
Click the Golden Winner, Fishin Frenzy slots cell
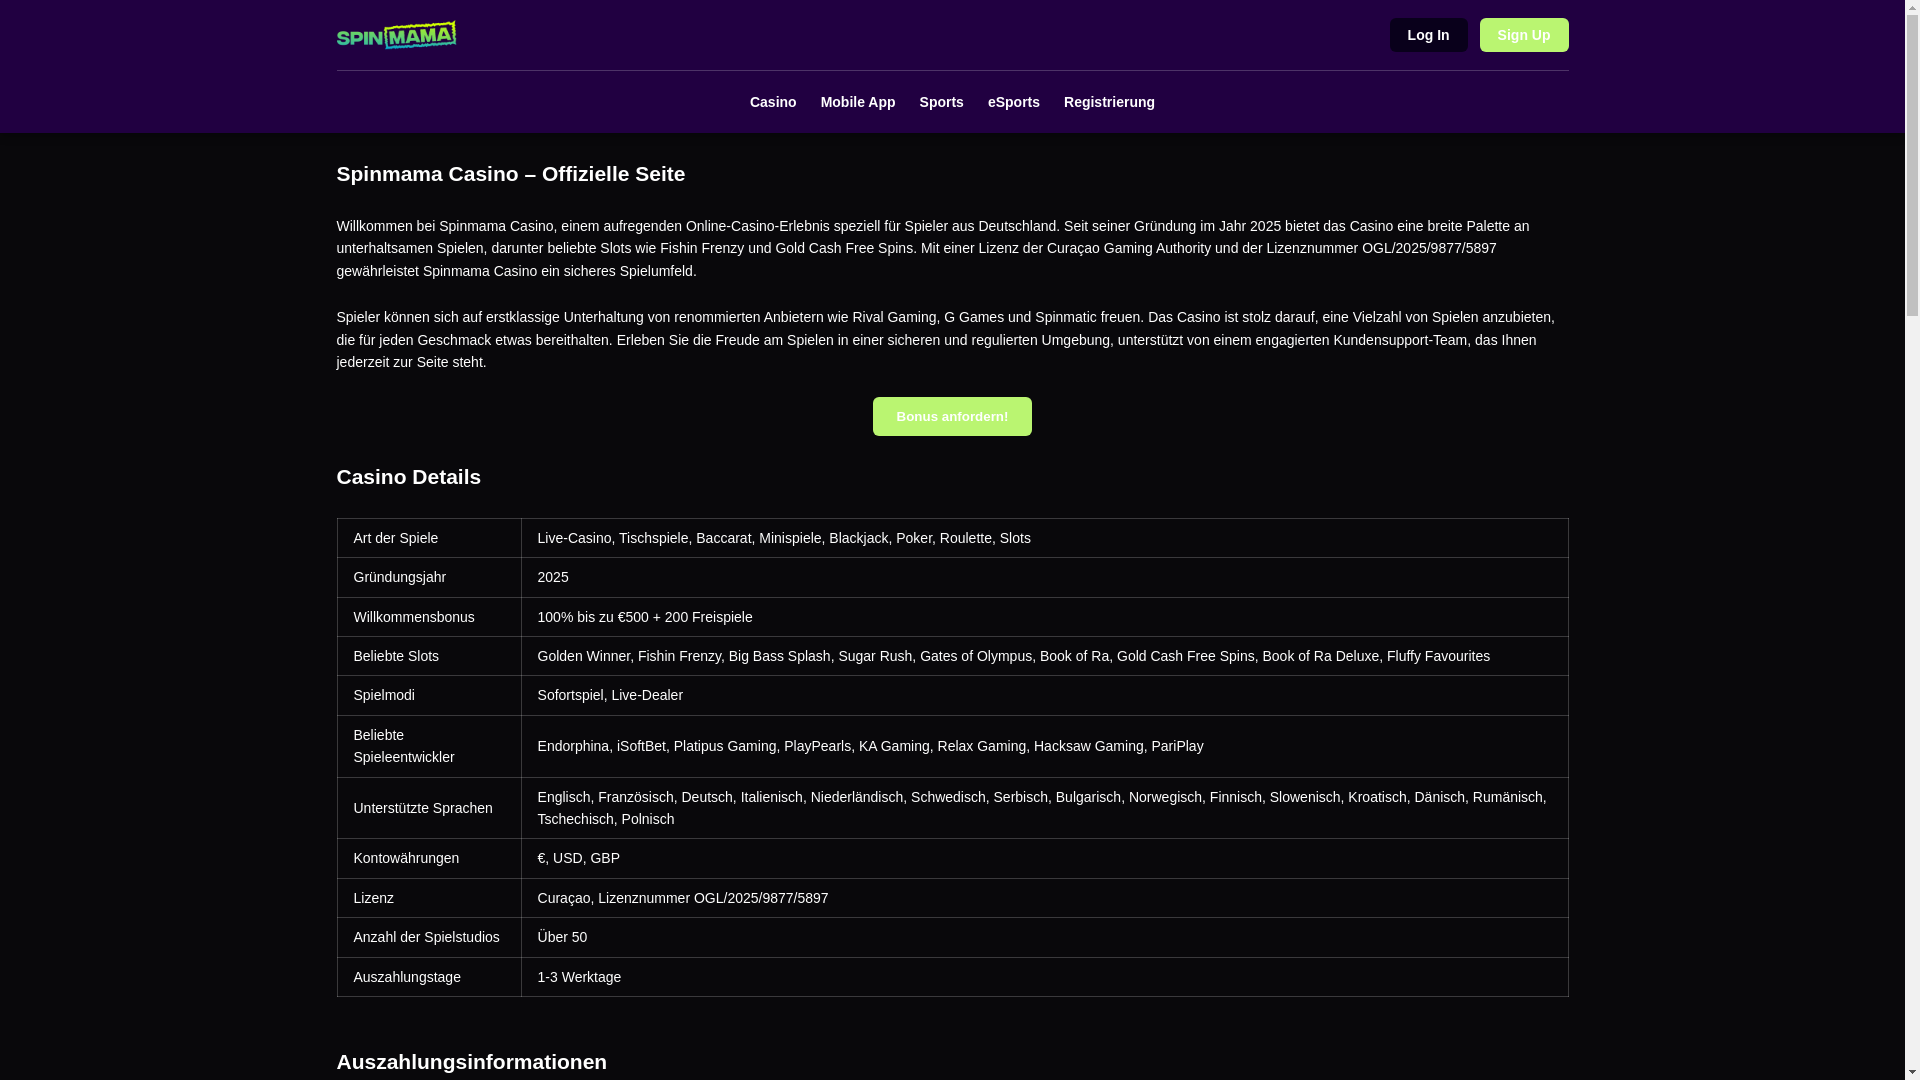pos(1044,656)
